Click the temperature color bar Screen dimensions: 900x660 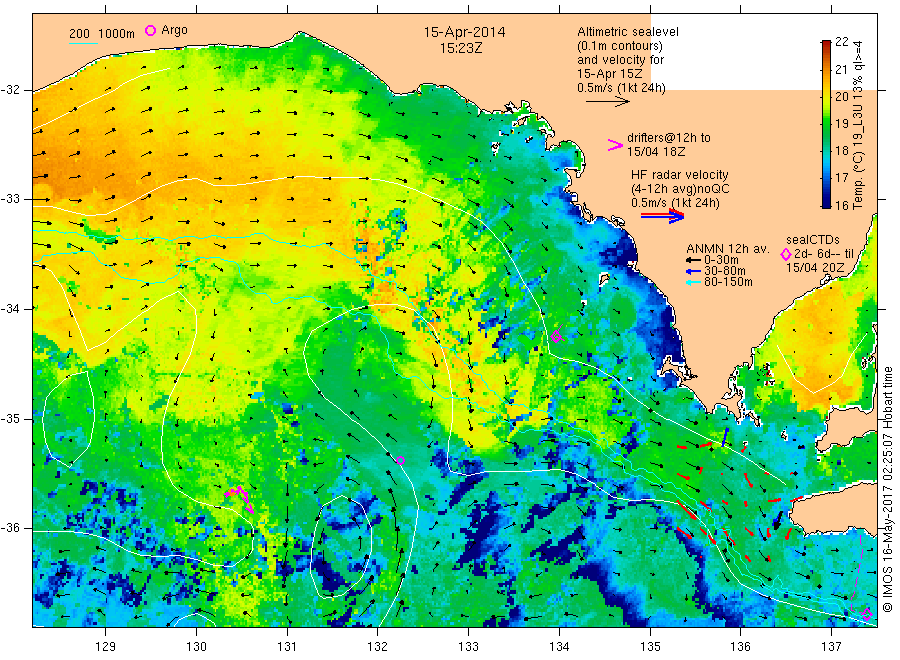(x=826, y=124)
